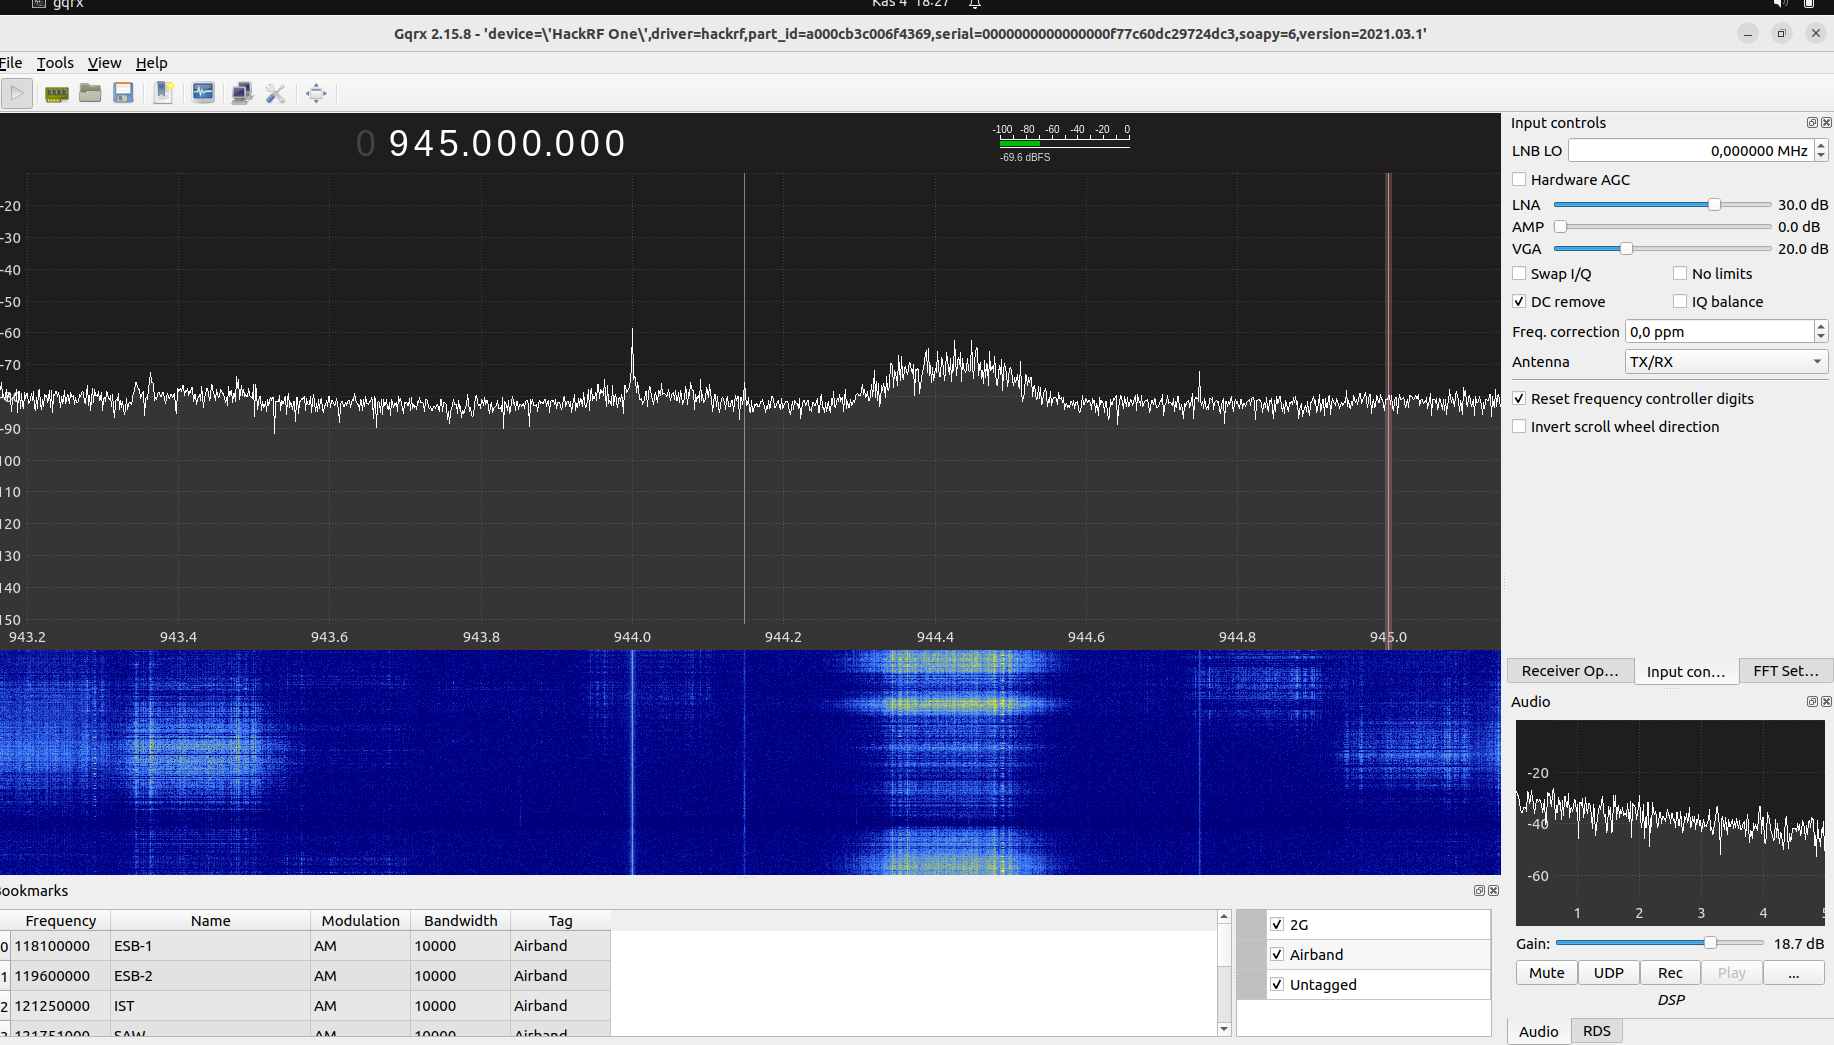This screenshot has width=1834, height=1045.
Task: Open the File menu
Action: 11,63
